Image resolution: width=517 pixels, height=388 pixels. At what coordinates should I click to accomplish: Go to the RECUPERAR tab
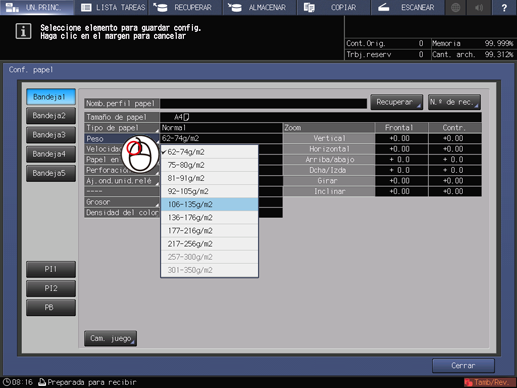(x=185, y=7)
